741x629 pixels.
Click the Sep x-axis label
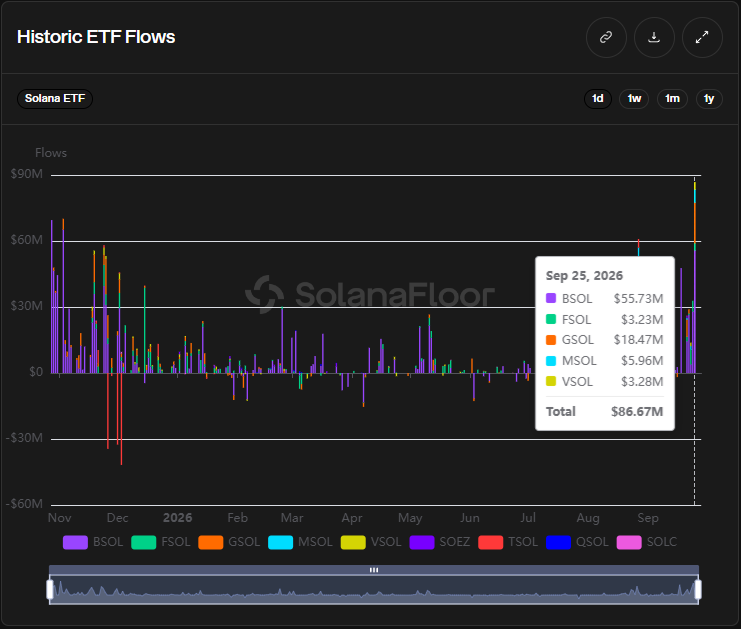(x=648, y=518)
